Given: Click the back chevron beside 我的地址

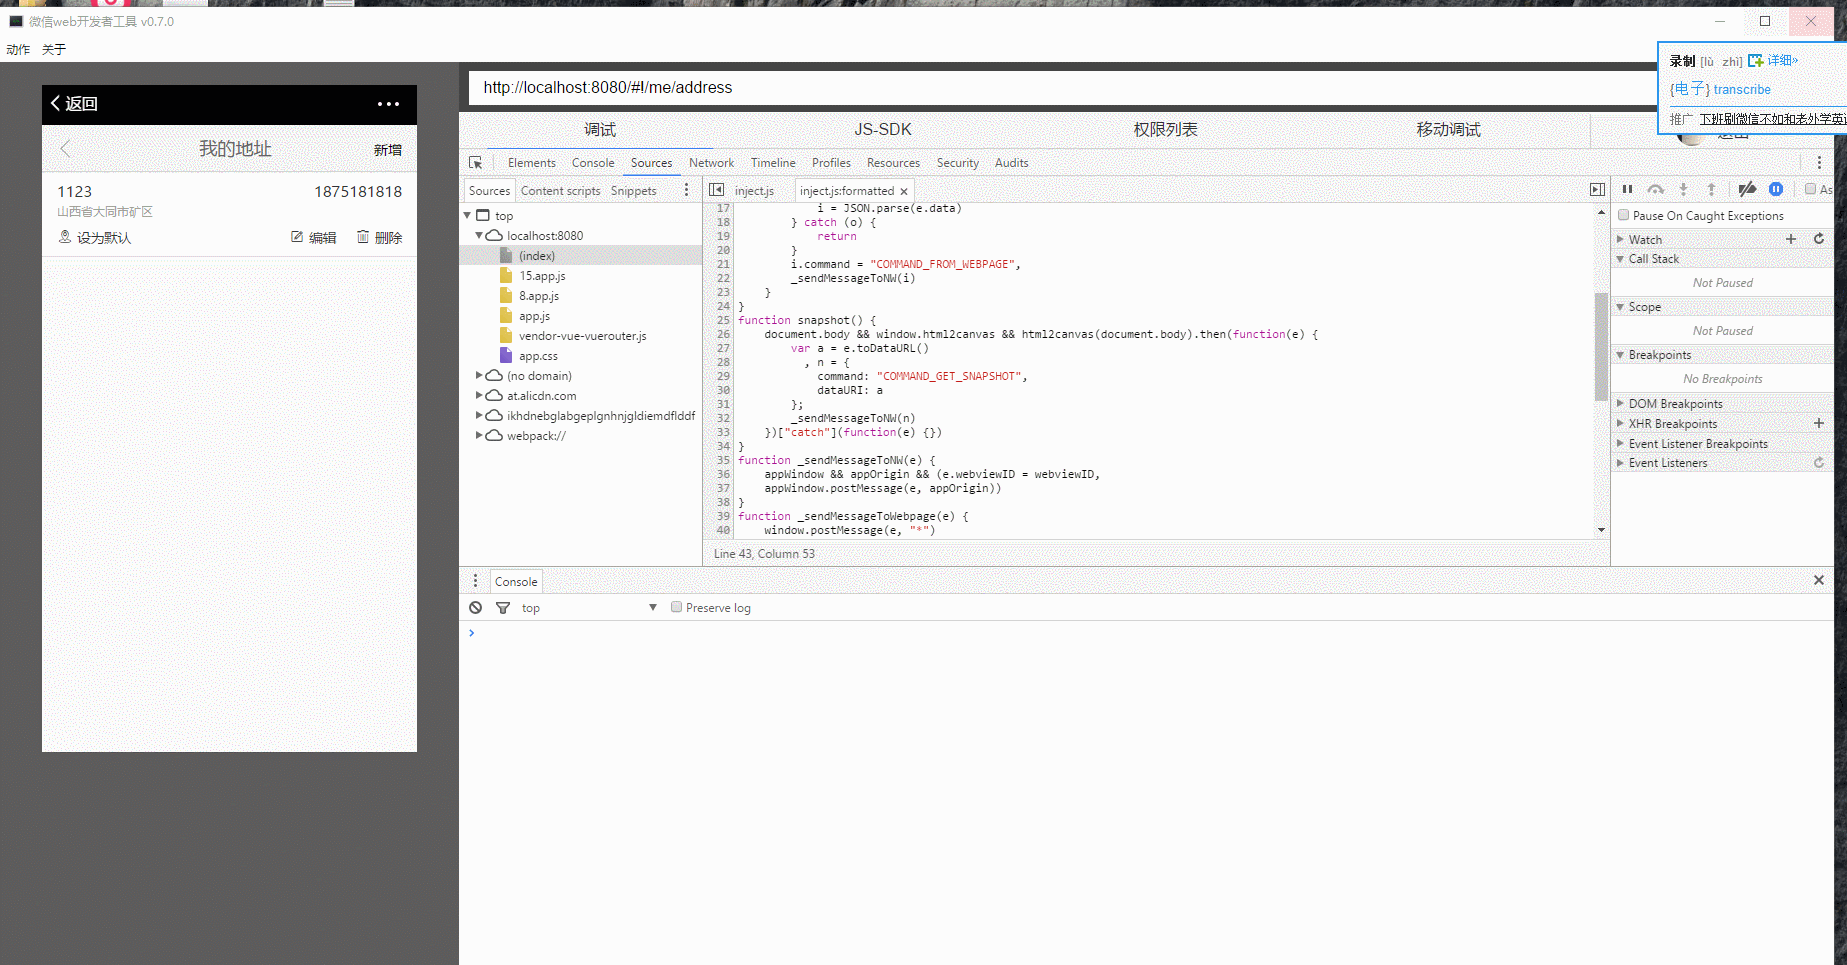Looking at the screenshot, I should tap(65, 149).
